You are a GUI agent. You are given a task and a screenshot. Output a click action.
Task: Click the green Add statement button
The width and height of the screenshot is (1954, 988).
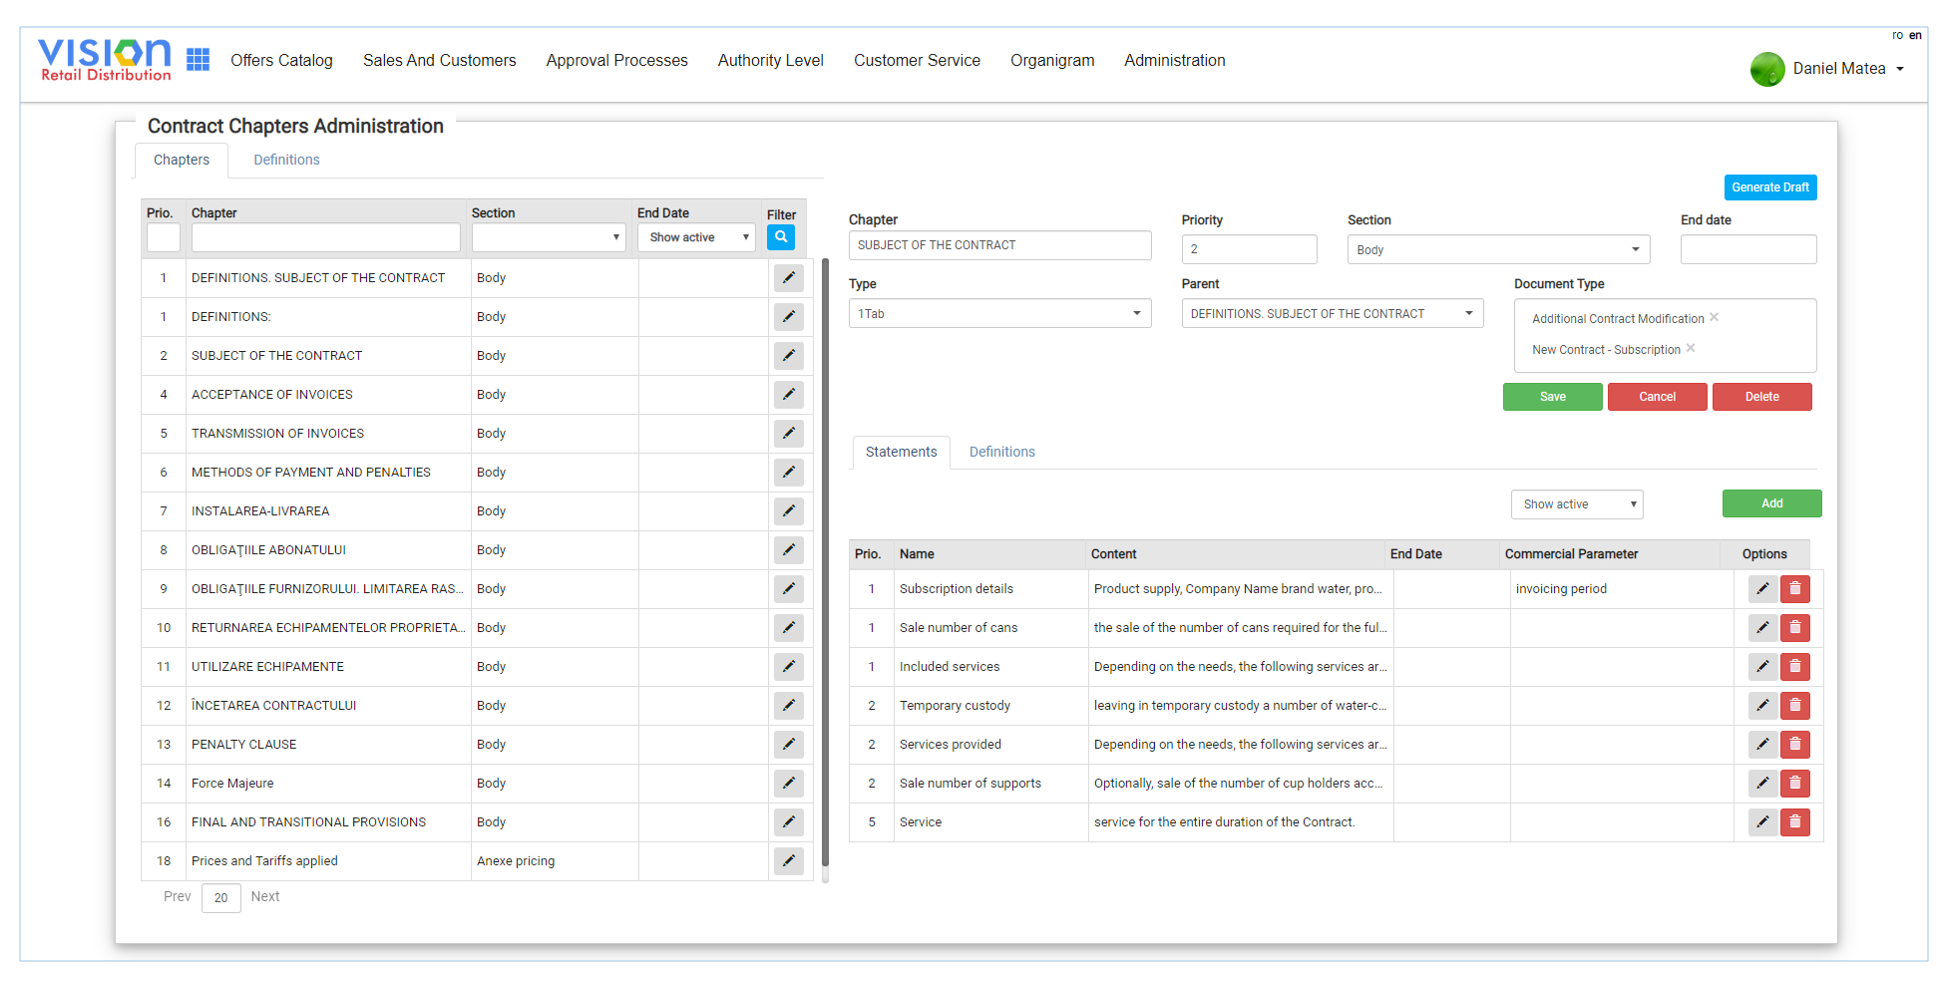(1772, 503)
